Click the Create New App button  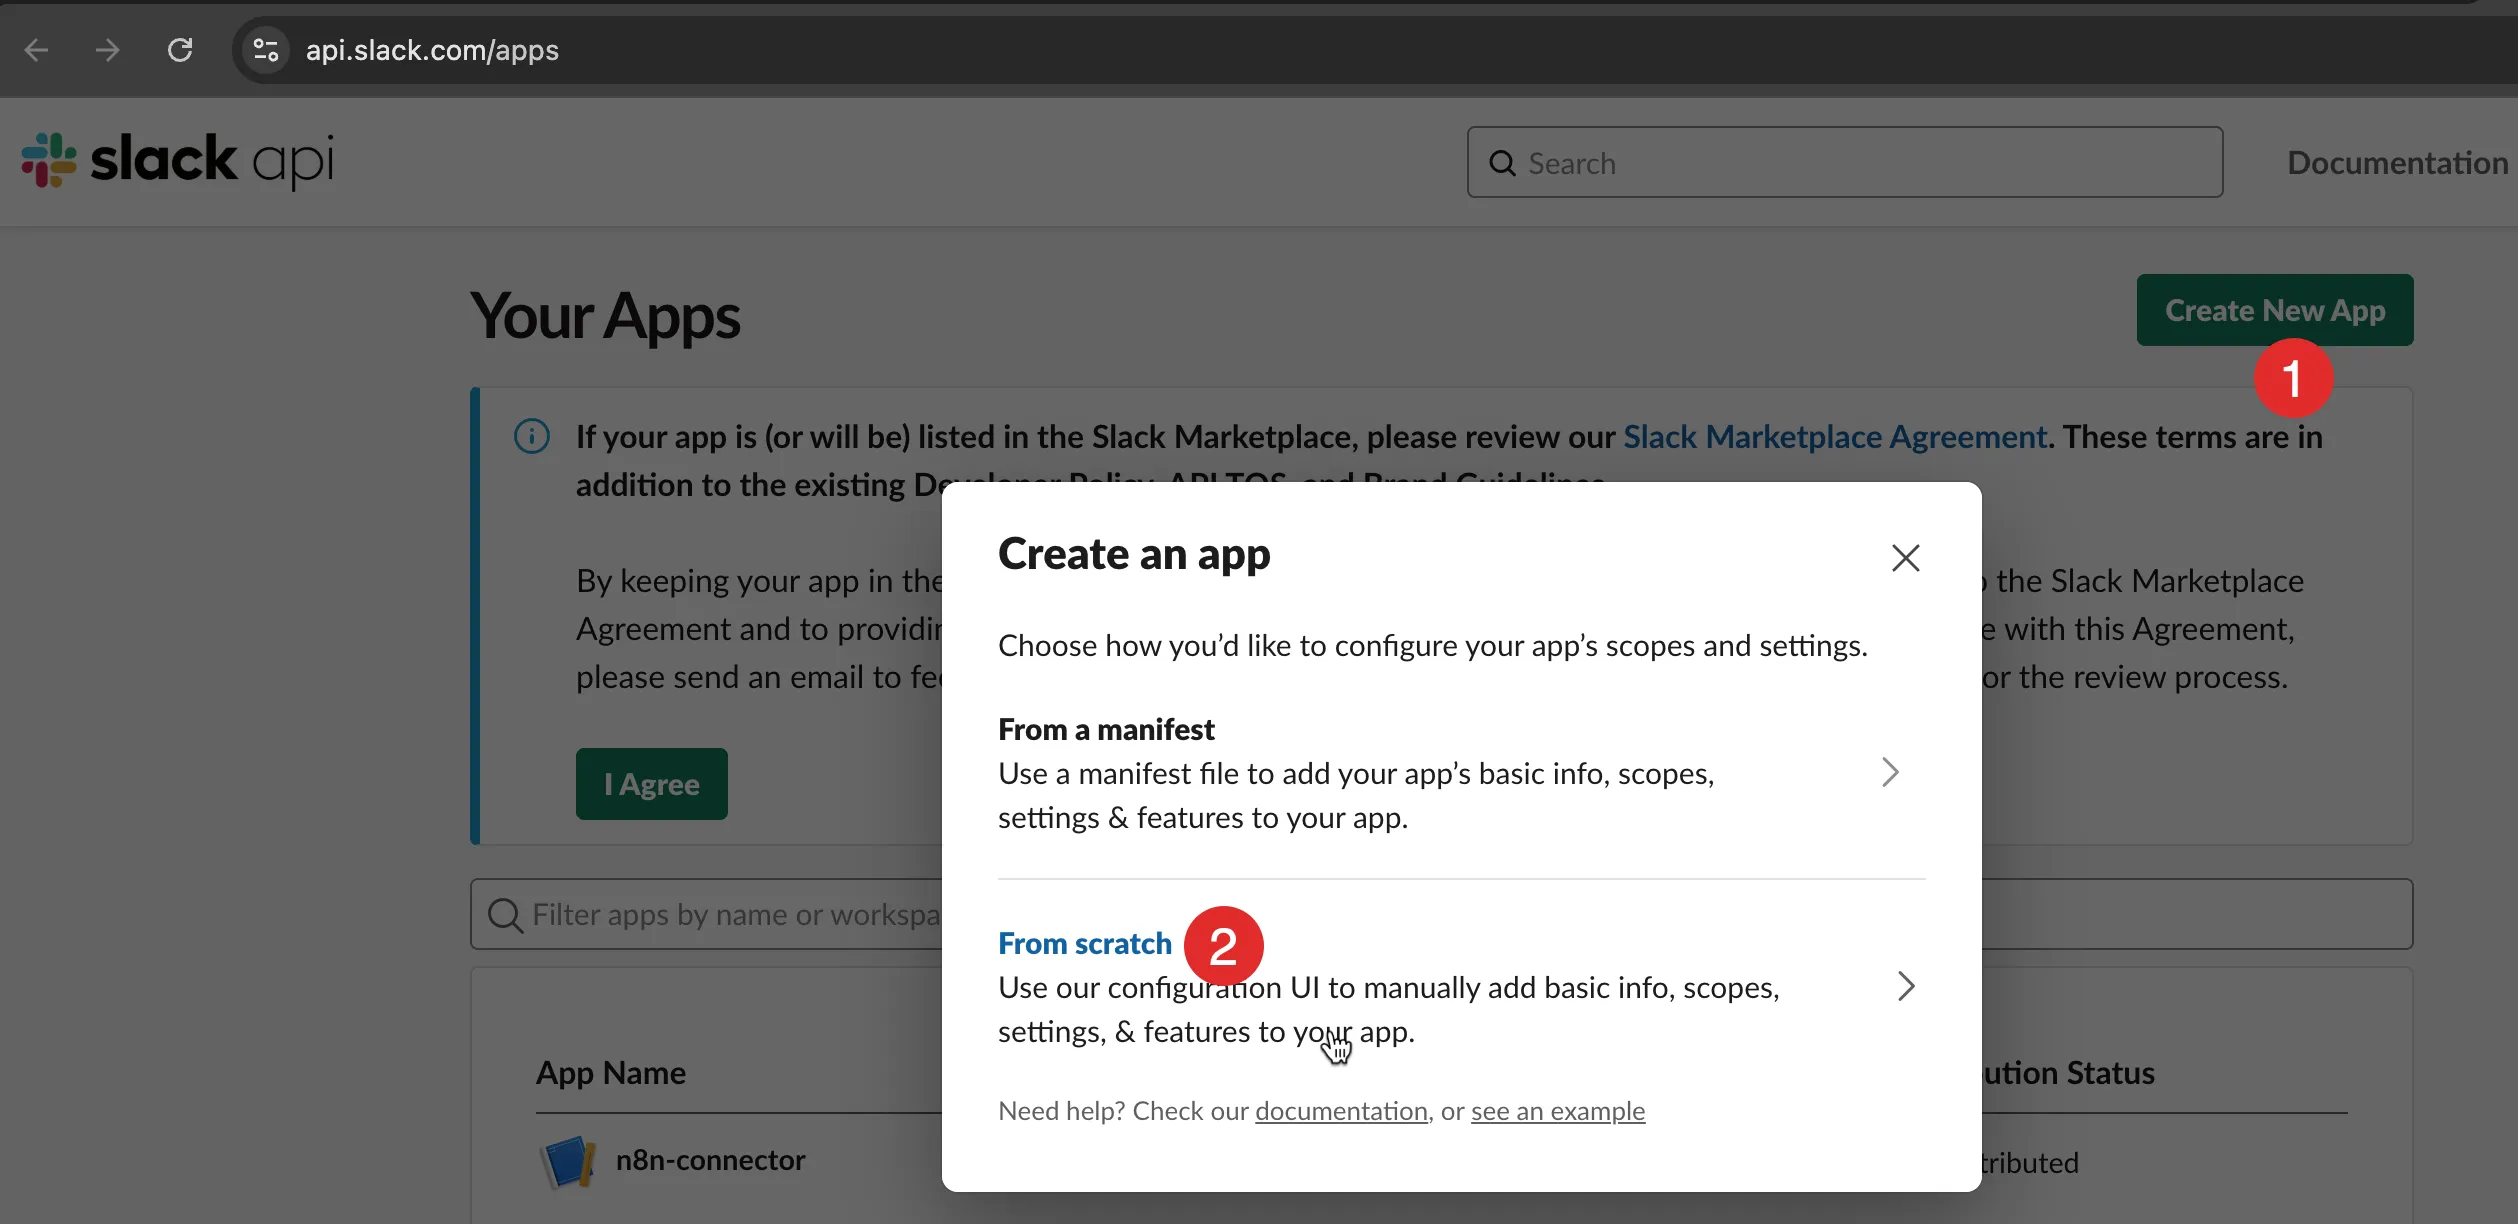(2275, 310)
